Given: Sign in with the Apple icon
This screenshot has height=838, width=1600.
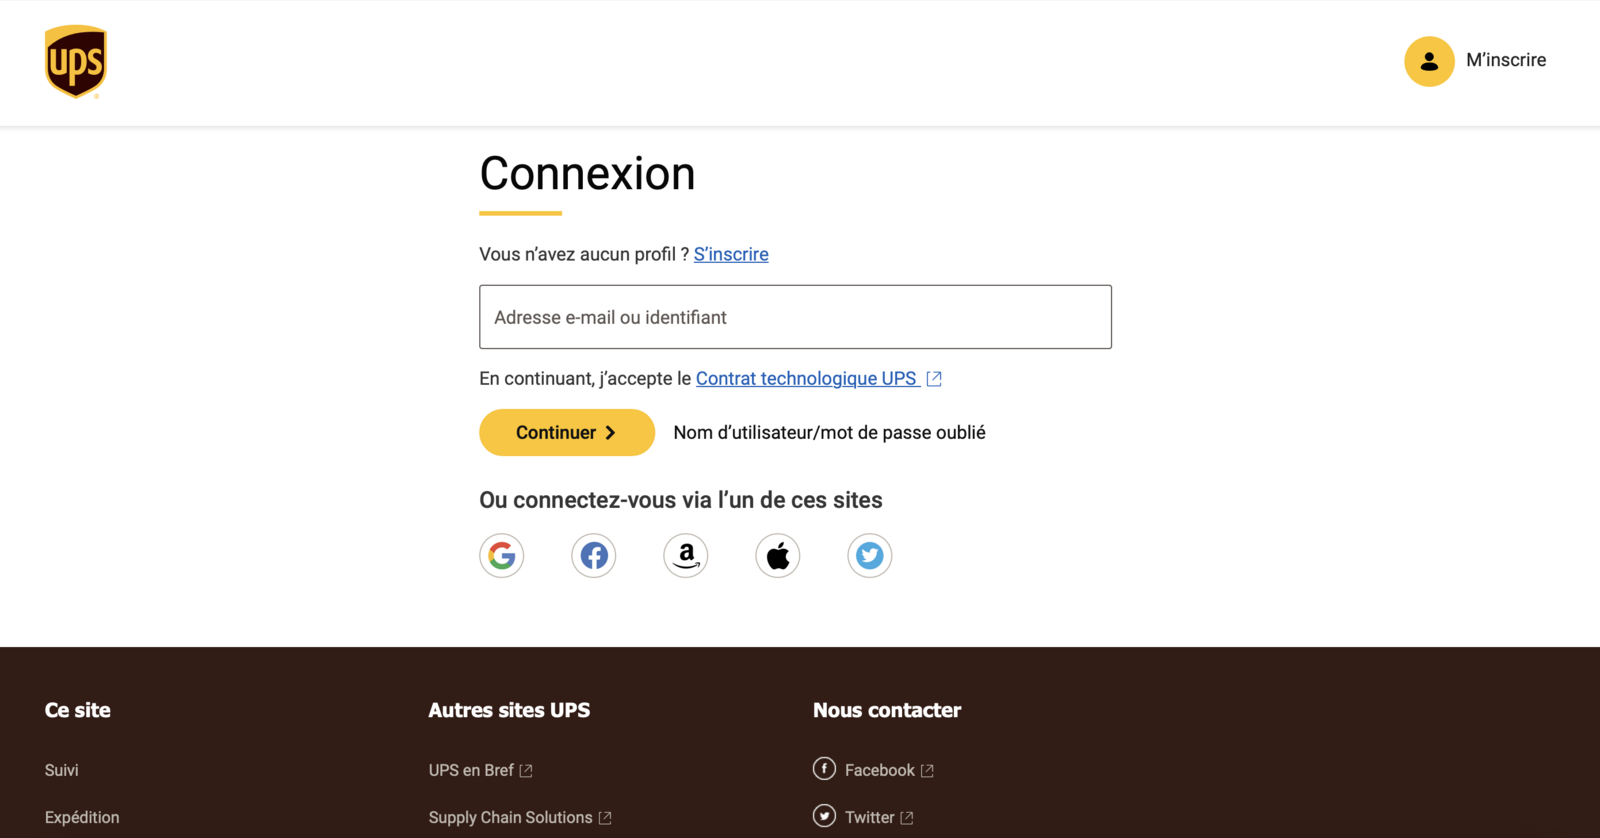Looking at the screenshot, I should pos(778,555).
